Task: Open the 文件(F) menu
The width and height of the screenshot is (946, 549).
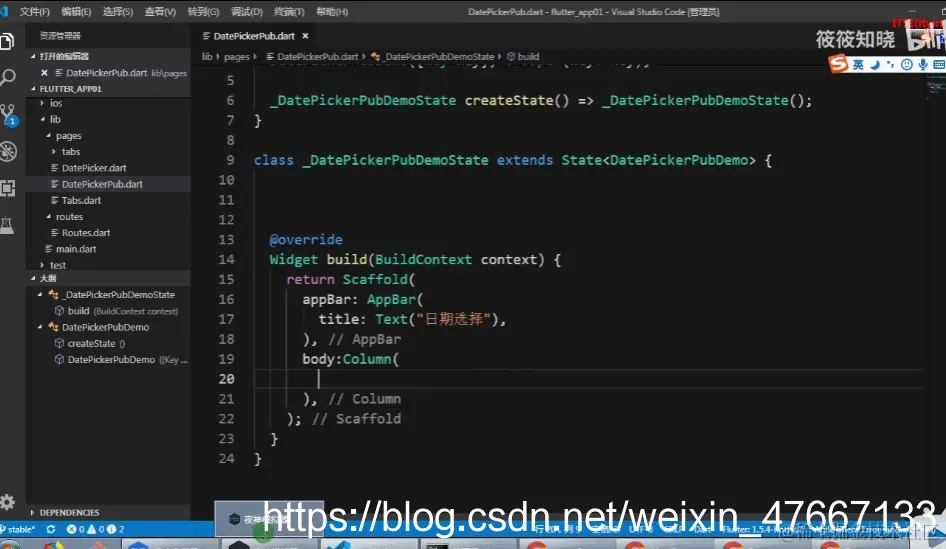Action: click(34, 11)
